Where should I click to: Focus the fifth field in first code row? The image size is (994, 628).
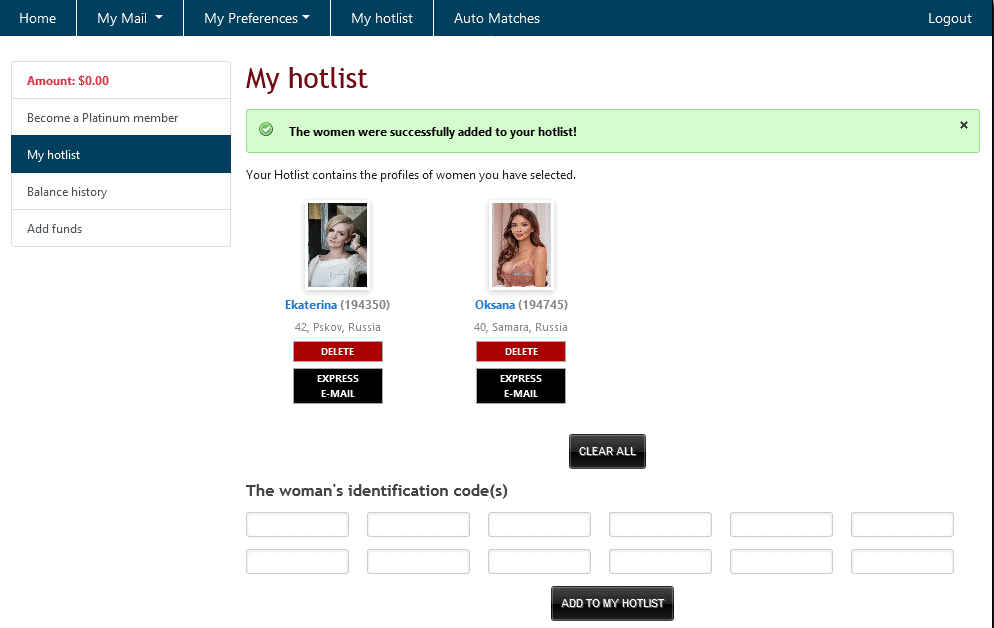[x=782, y=525]
